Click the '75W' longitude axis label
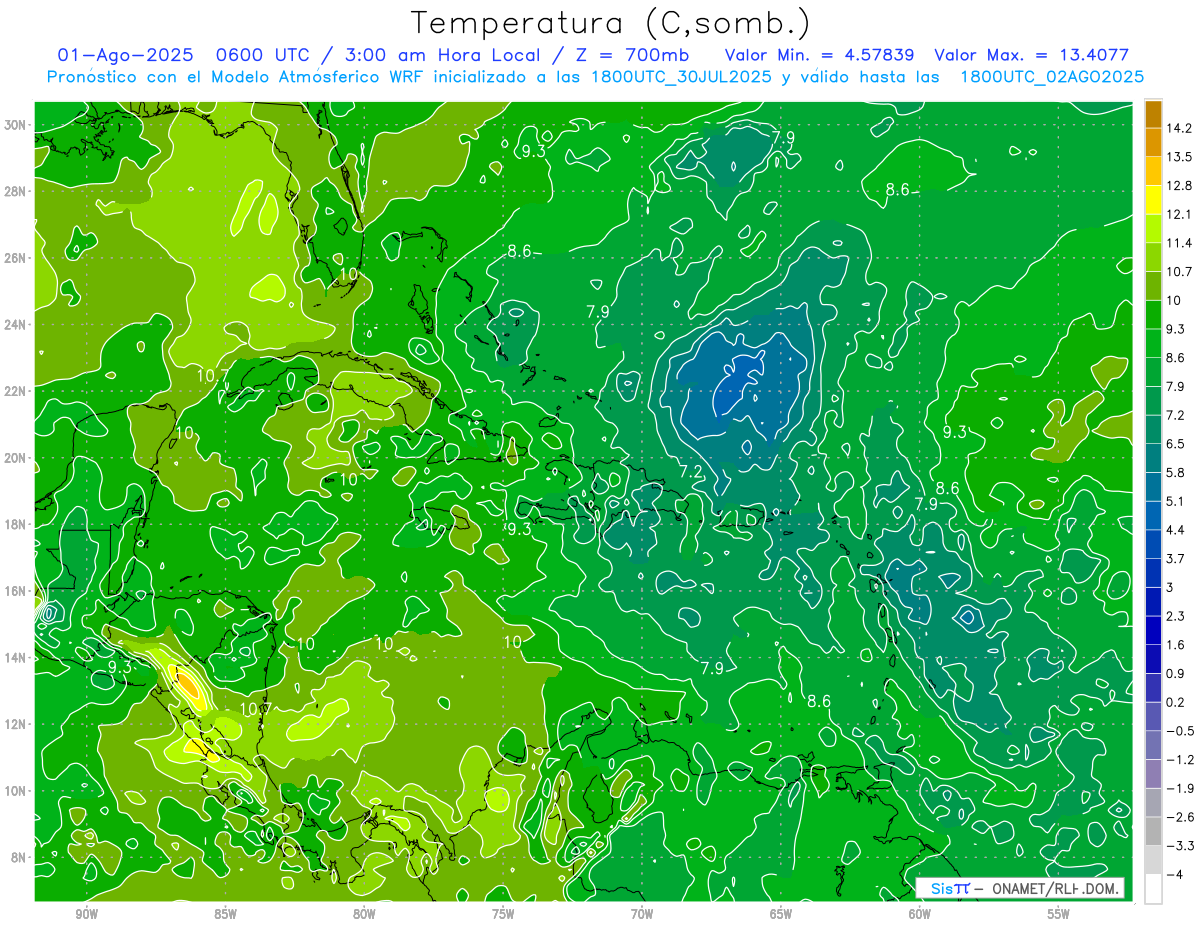1200x927 pixels. coord(503,914)
